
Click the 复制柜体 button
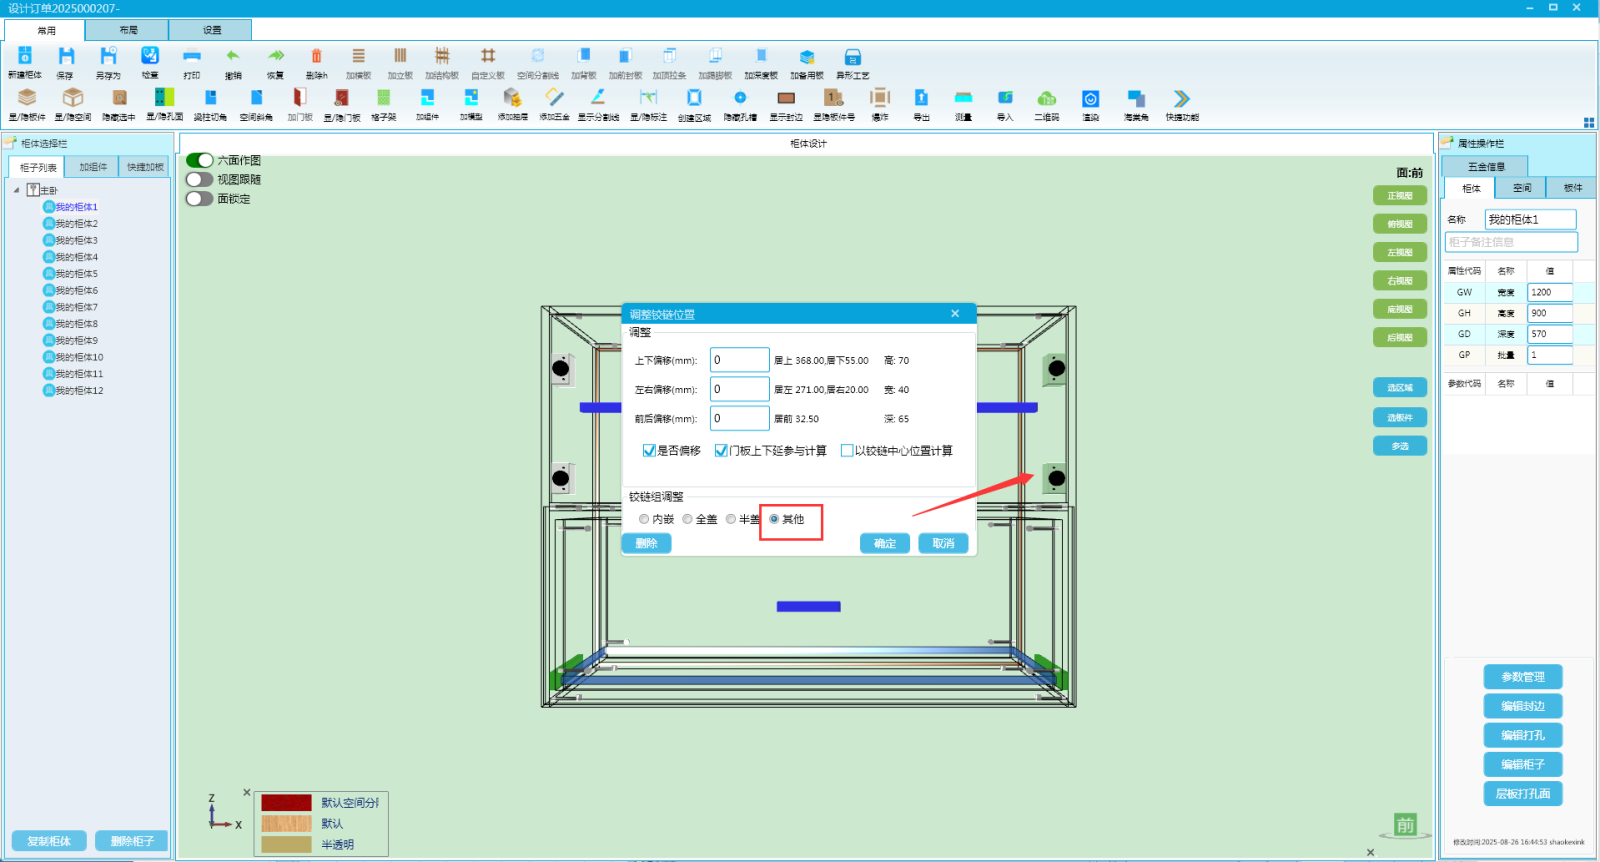click(49, 841)
